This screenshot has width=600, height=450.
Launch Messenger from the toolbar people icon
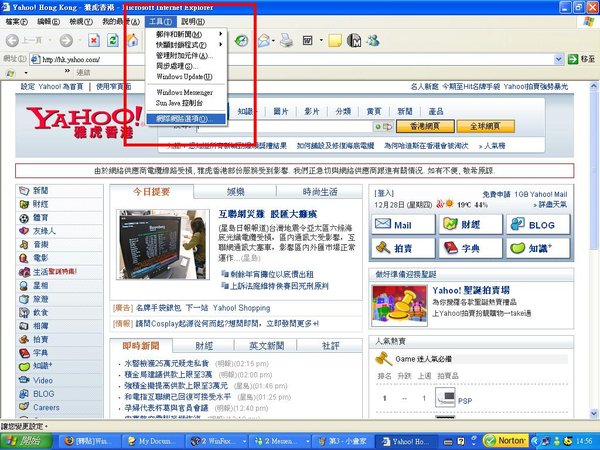[x=373, y=40]
